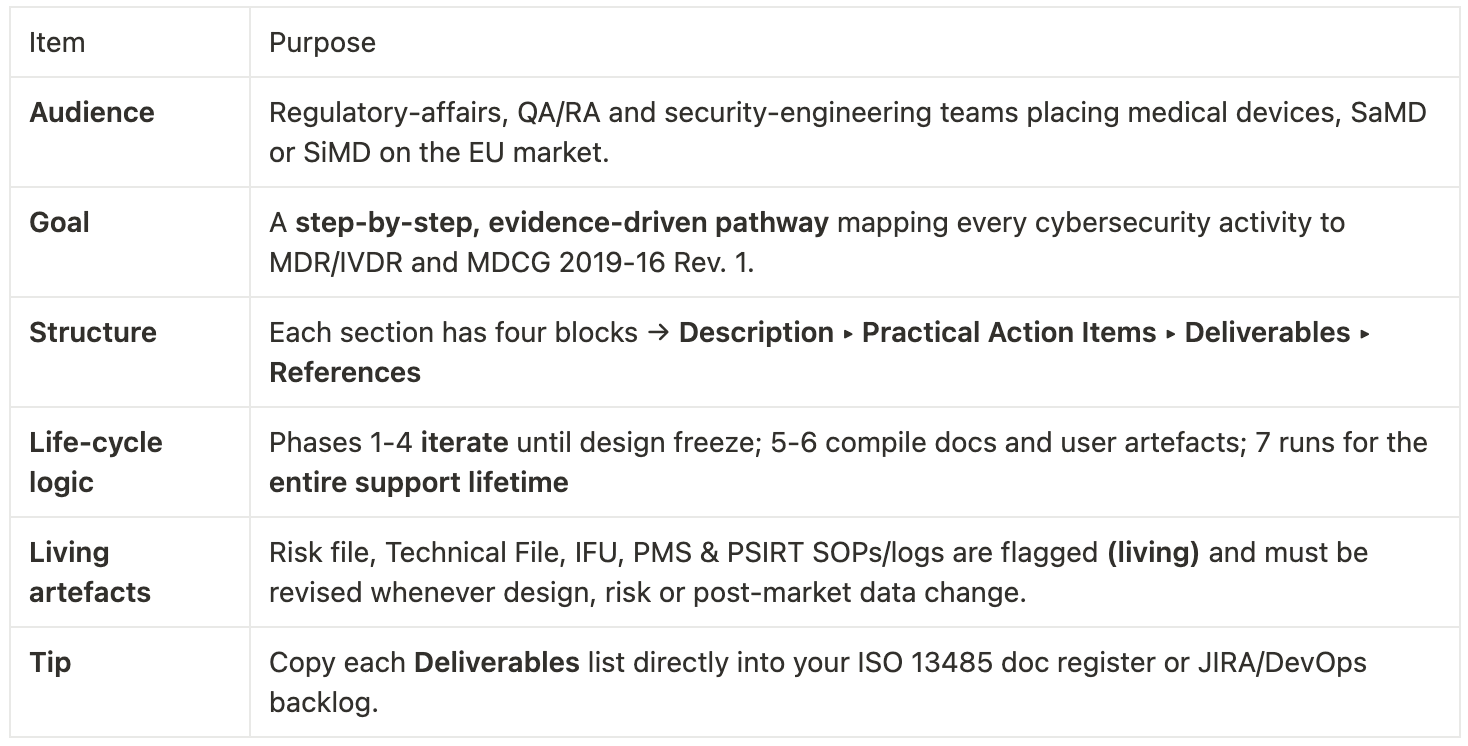Click the "Living artefacts" row label

point(90,572)
